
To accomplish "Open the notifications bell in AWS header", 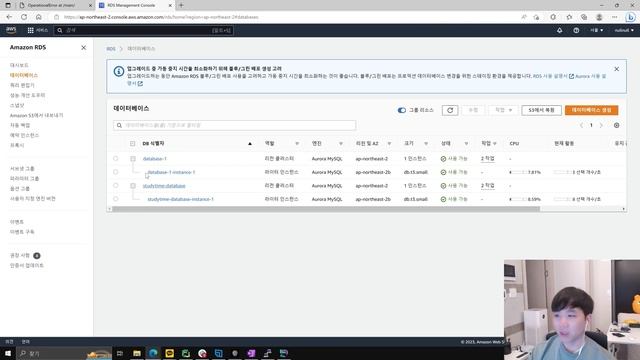I will click(x=560, y=30).
